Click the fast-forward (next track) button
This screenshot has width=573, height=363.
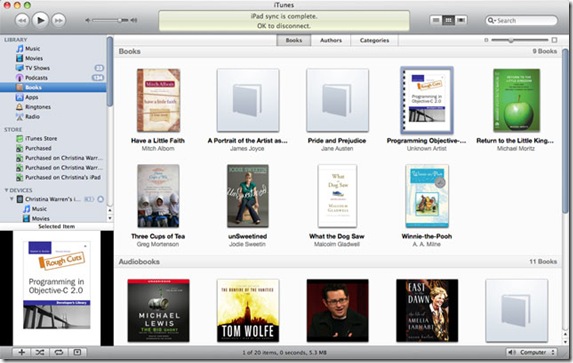[x=58, y=20]
